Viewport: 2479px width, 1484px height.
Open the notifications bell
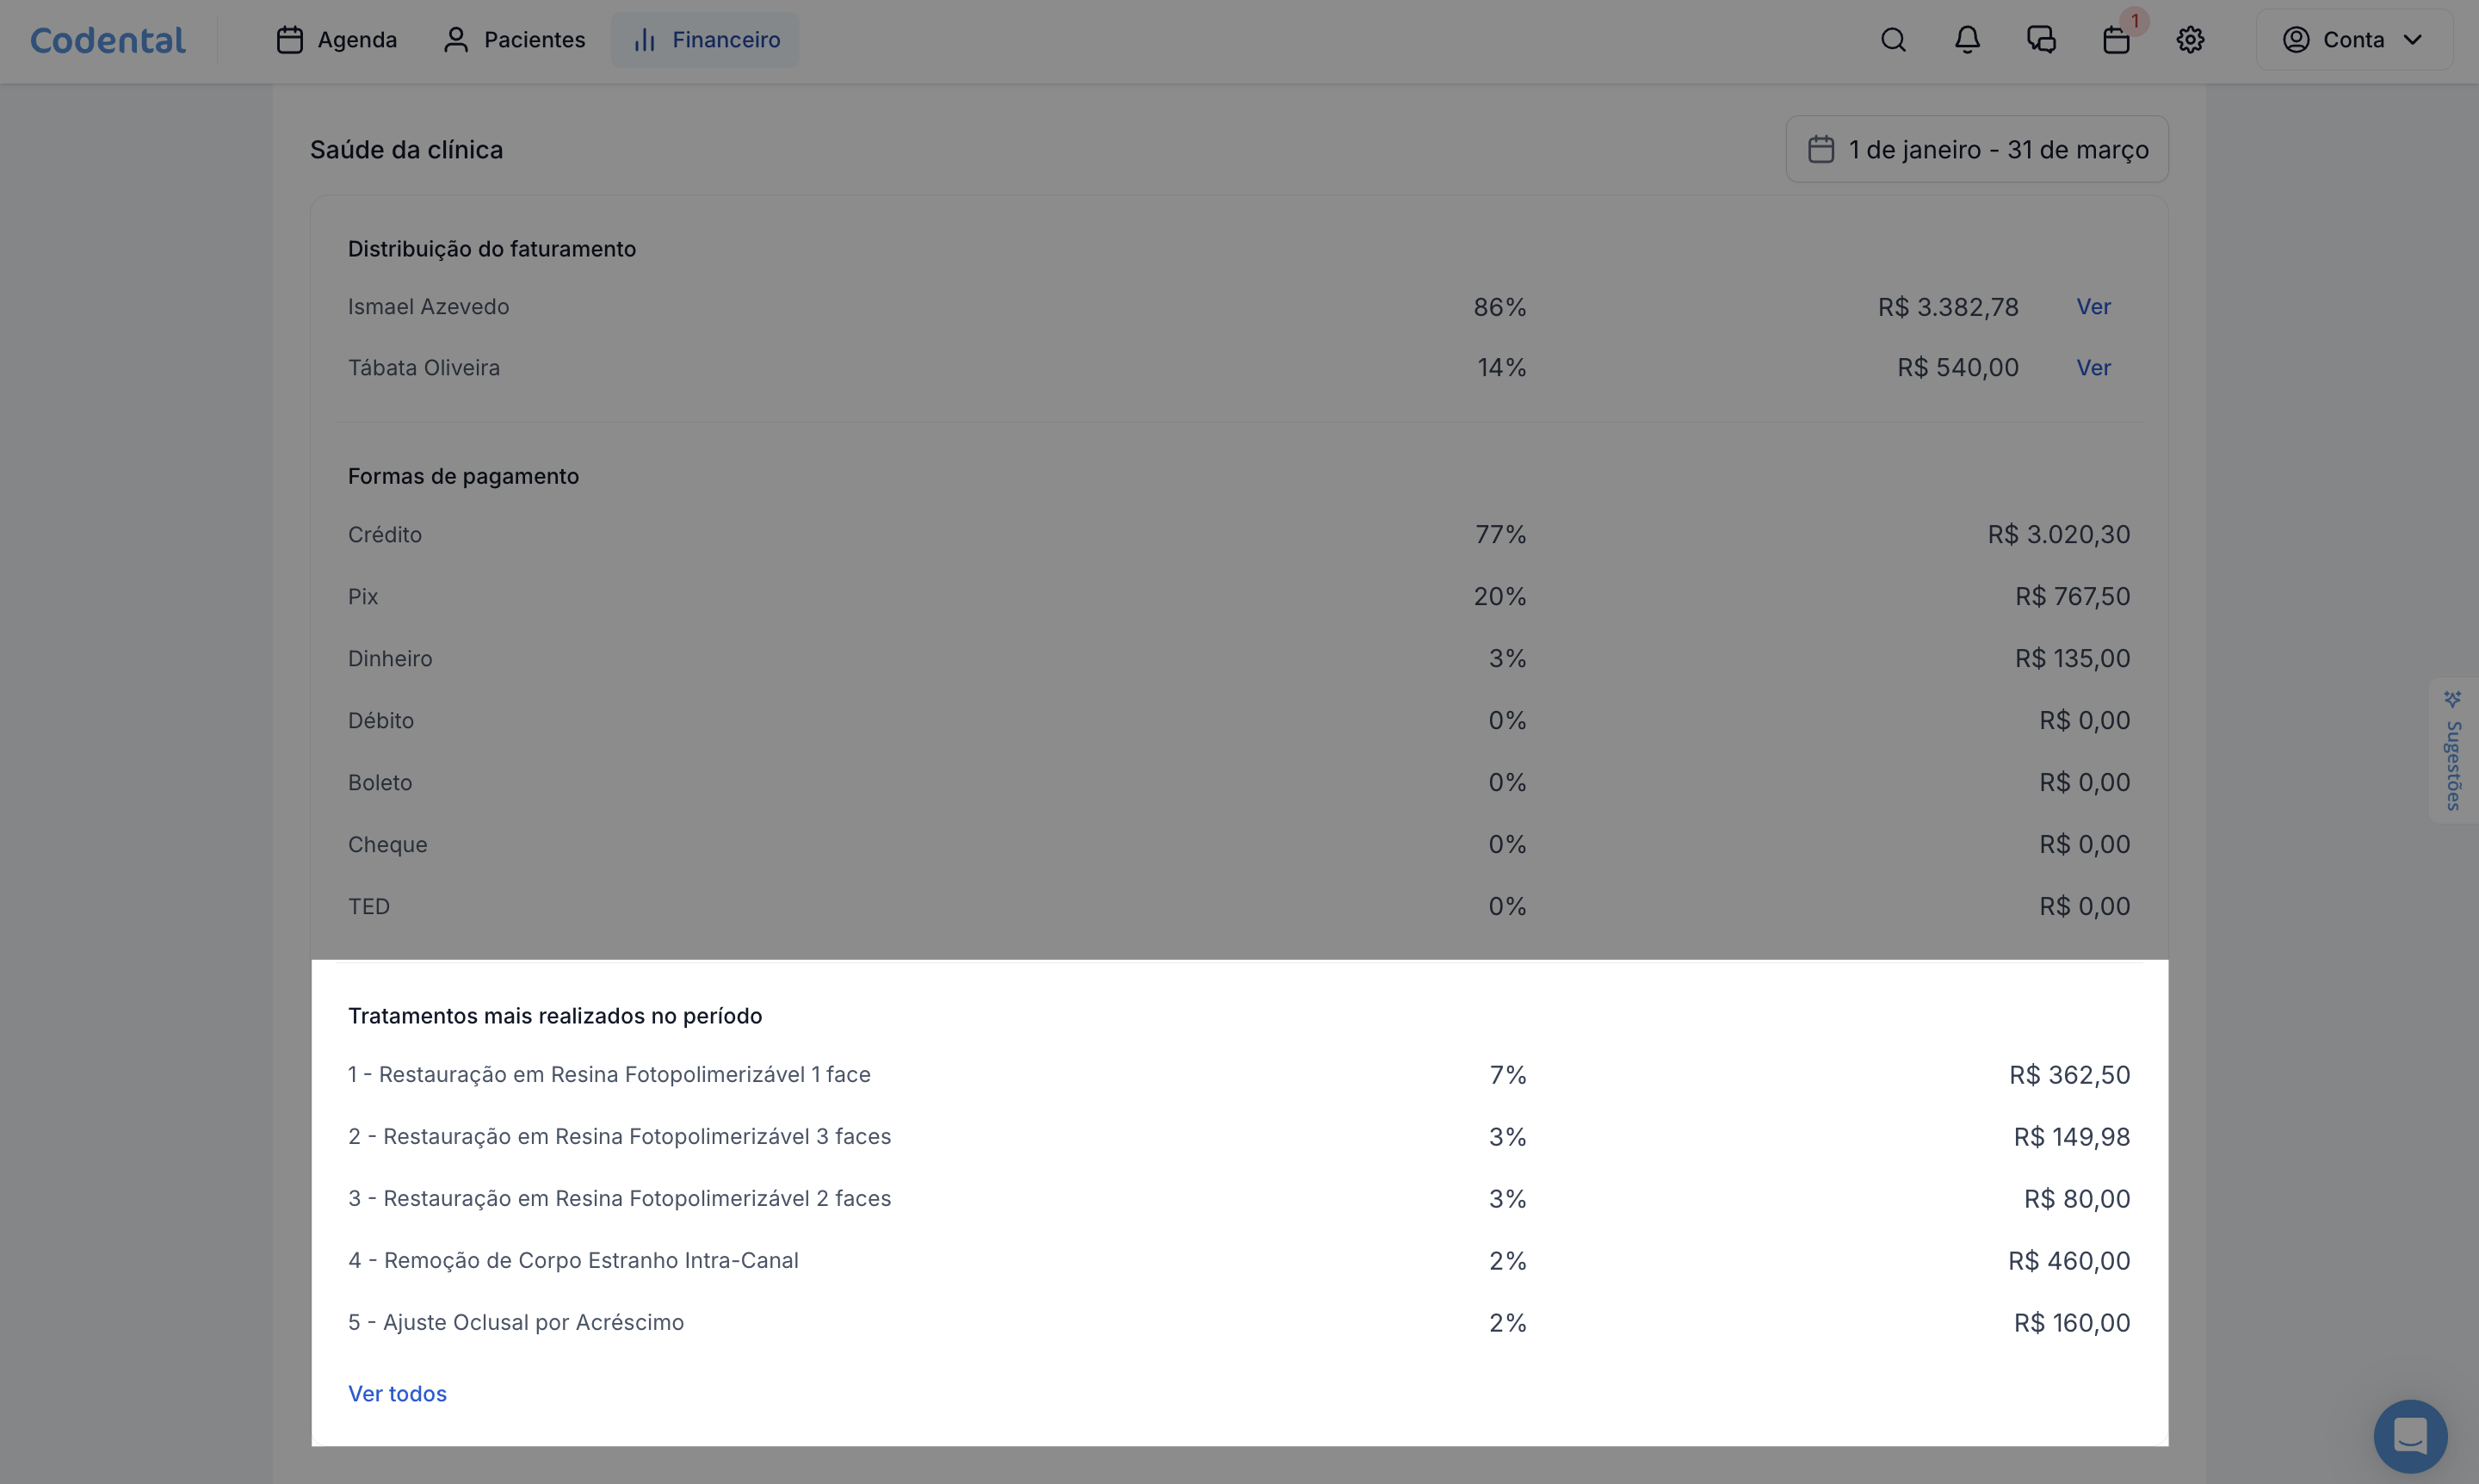pos(1966,40)
